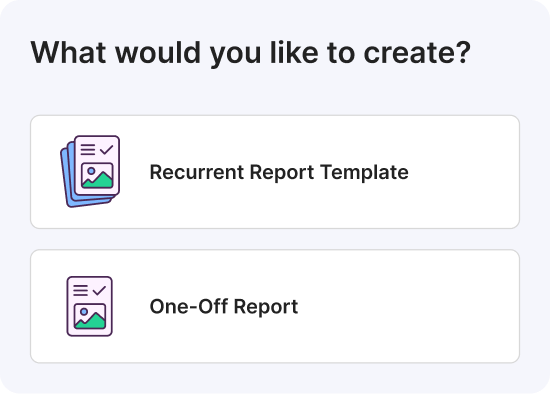Select the One-Off Report option
Viewport: 550px width, 394px height.
point(275,306)
